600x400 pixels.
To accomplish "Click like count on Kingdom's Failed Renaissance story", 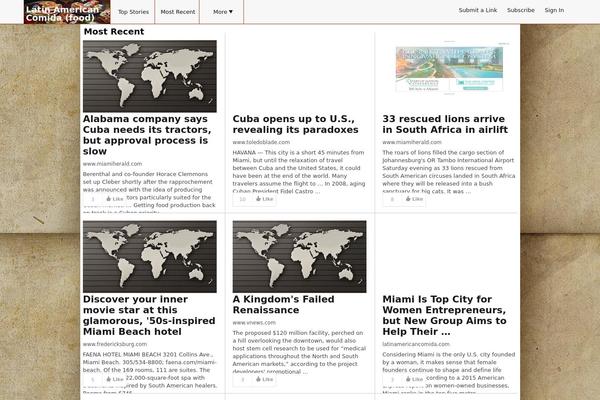I will 242,379.
